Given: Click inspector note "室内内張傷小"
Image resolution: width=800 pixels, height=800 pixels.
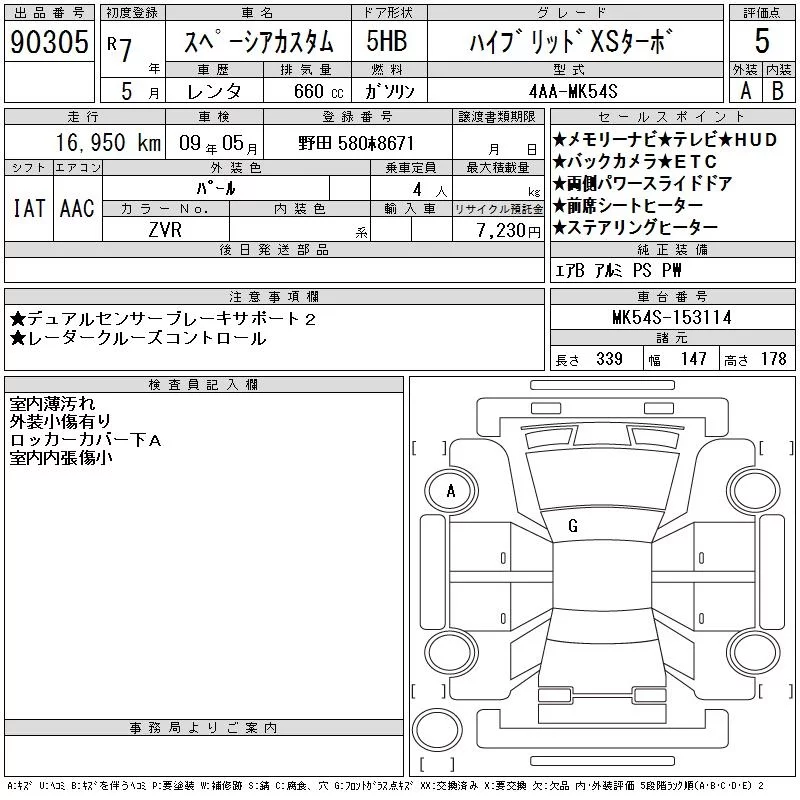Looking at the screenshot, I should tap(61, 458).
